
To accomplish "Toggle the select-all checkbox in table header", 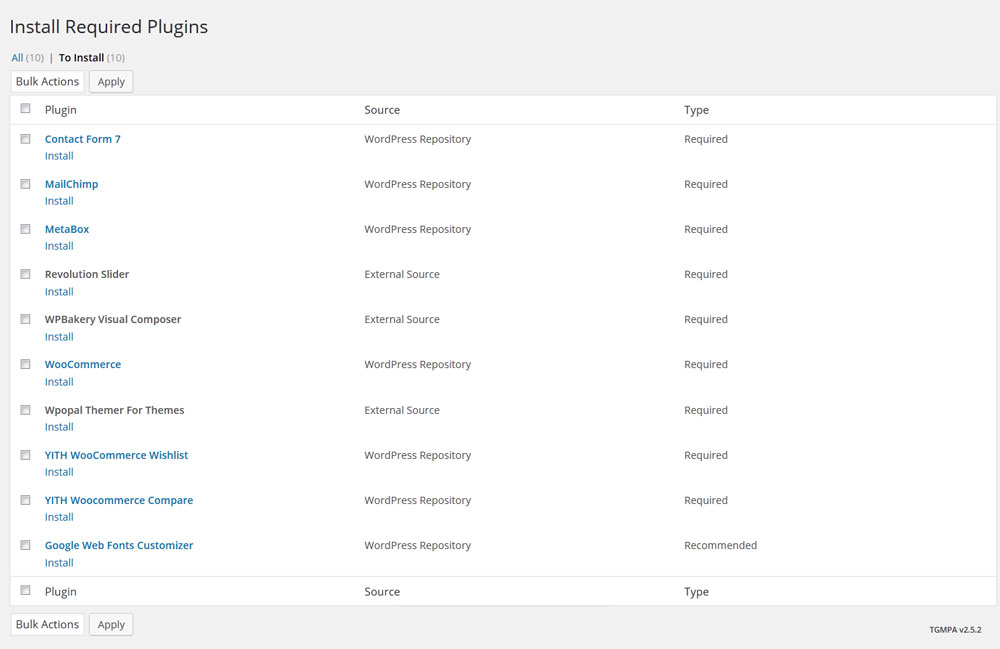I will click(x=25, y=109).
